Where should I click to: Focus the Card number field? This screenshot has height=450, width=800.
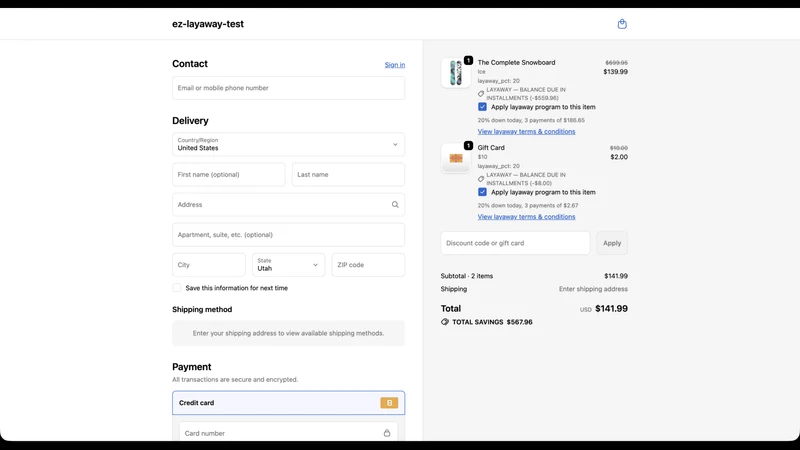pos(288,433)
